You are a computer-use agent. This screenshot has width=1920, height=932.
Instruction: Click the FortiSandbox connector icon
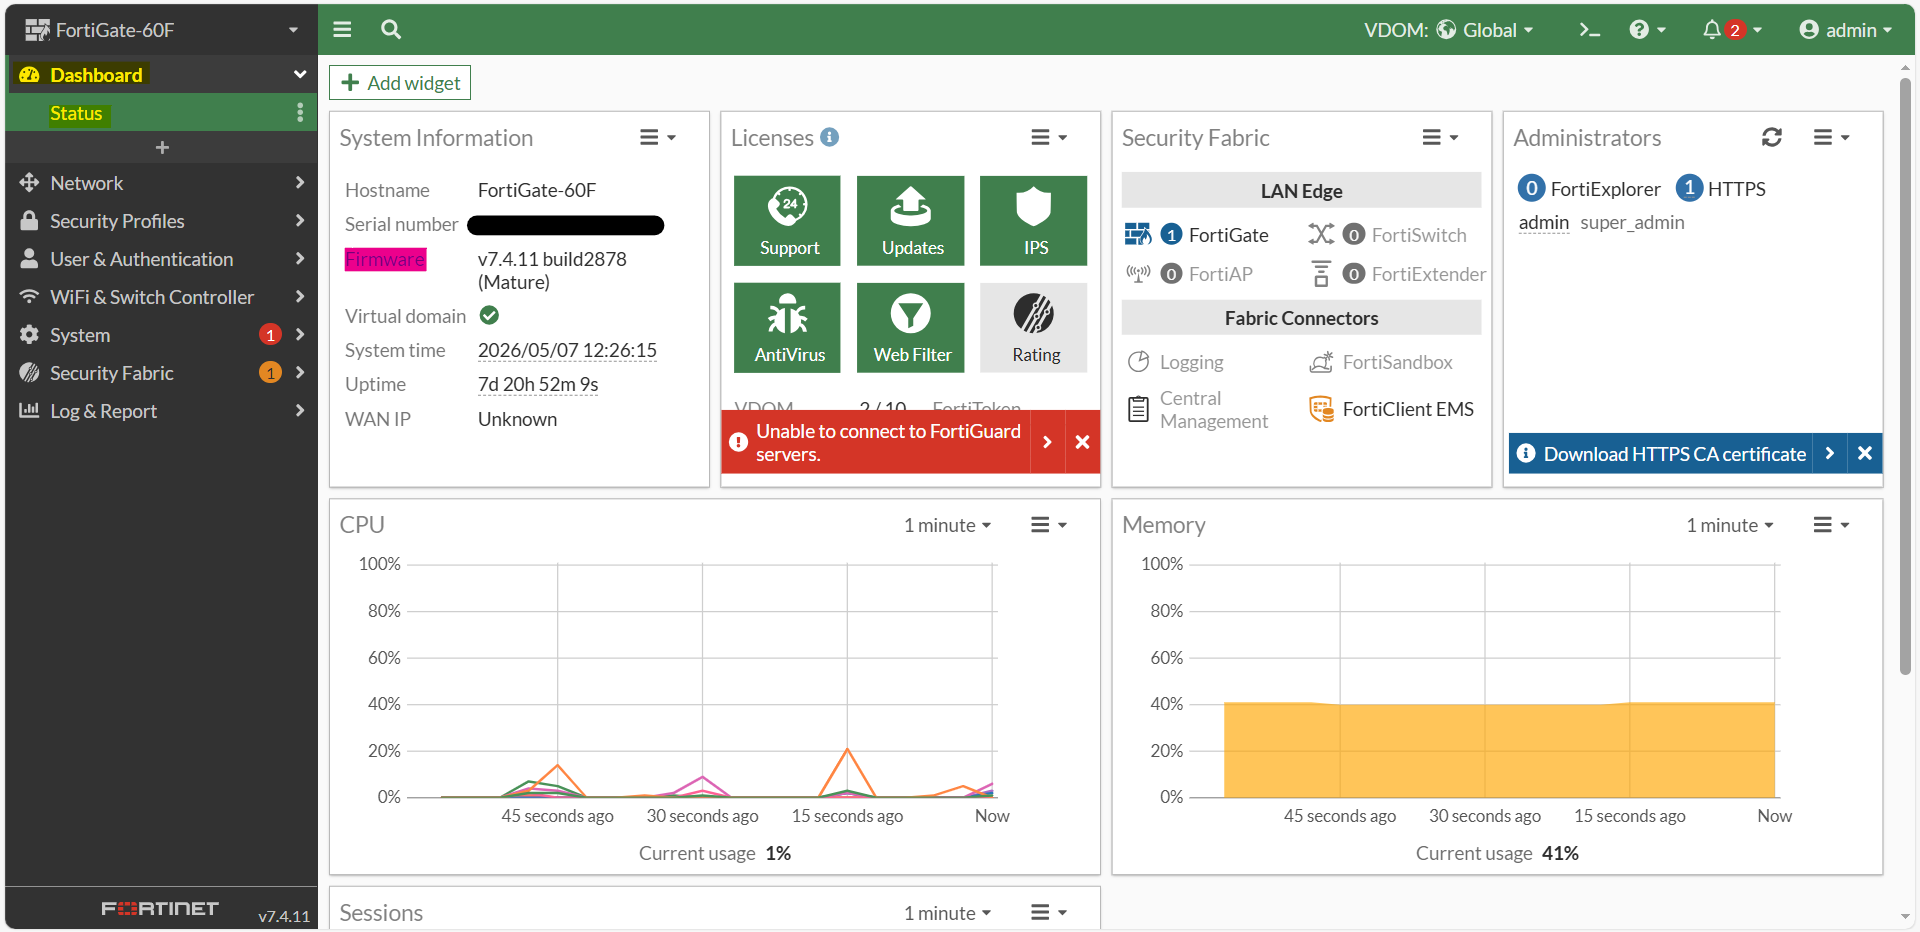point(1321,362)
